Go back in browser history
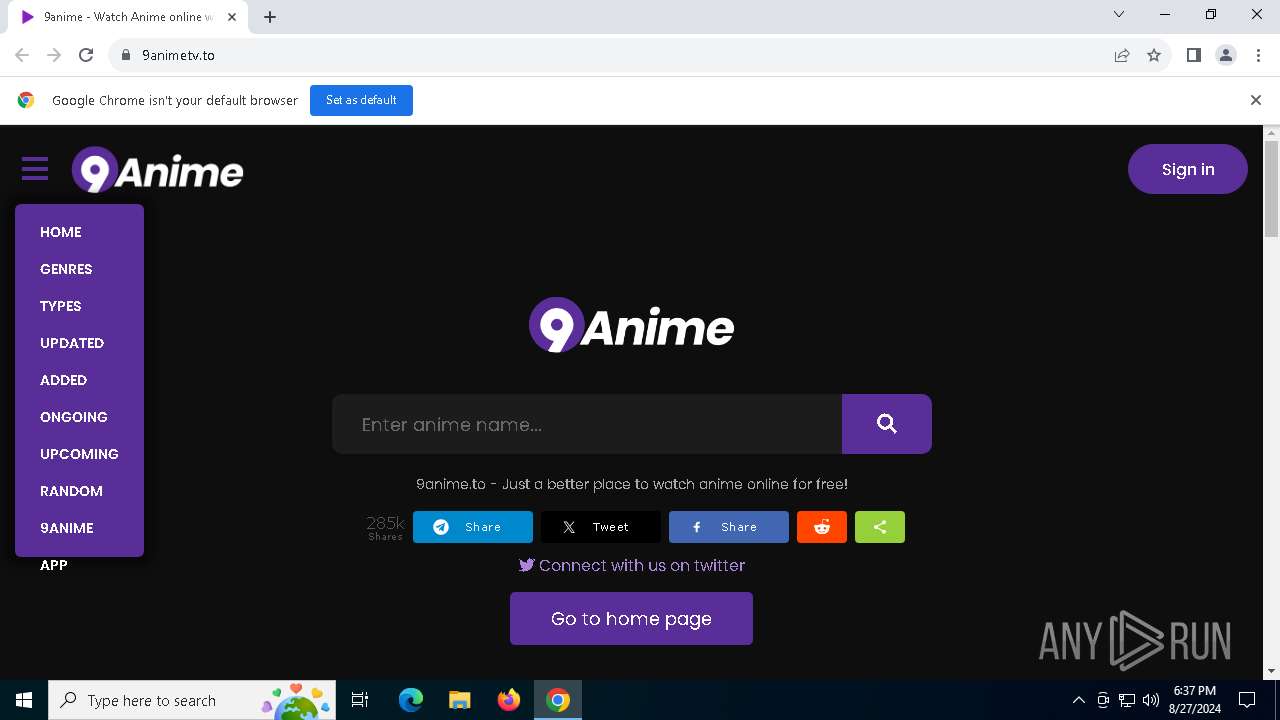Image resolution: width=1280 pixels, height=720 pixels. pos(22,55)
